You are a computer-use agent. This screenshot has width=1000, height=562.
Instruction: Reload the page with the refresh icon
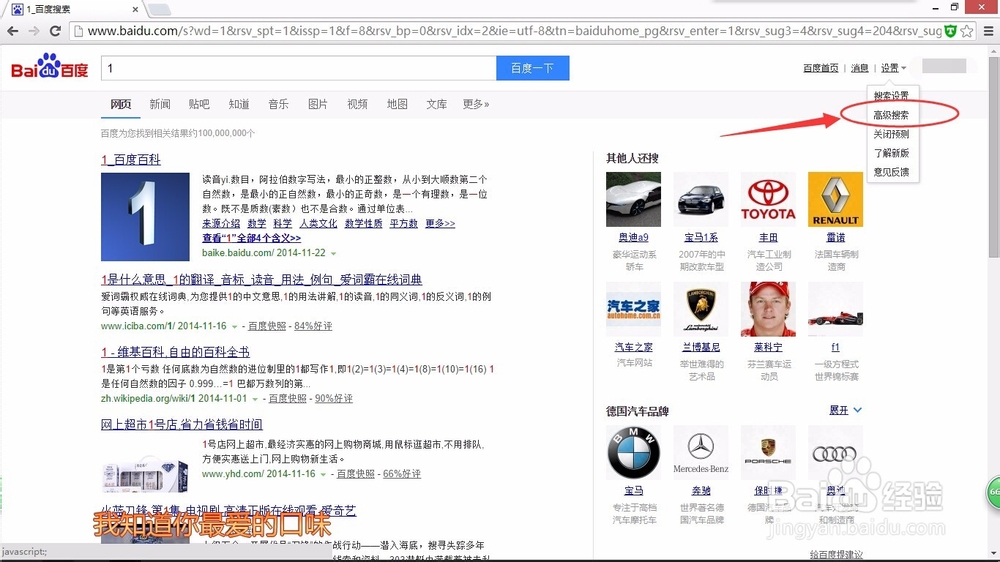click(55, 31)
